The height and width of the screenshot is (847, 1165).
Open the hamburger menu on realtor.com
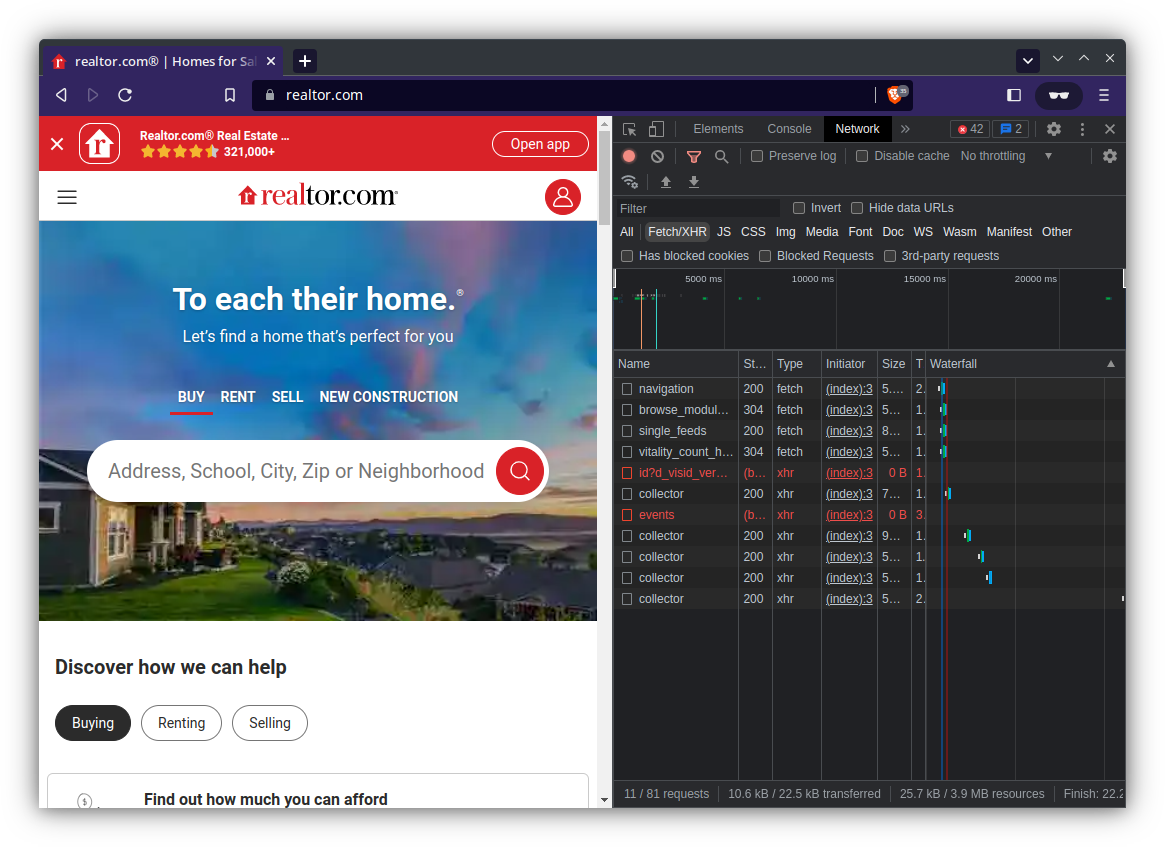point(67,197)
